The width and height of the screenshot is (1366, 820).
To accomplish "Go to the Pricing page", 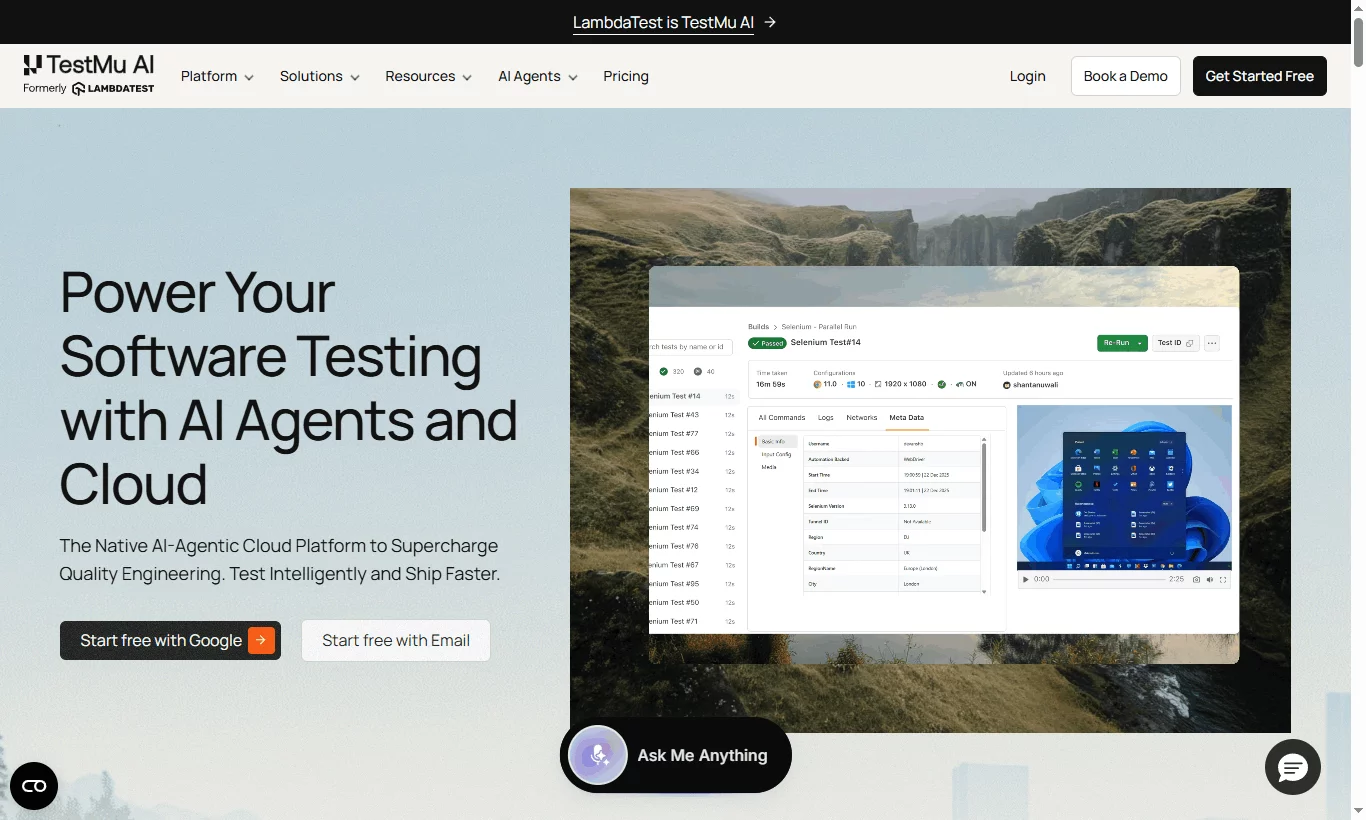I will click(626, 76).
